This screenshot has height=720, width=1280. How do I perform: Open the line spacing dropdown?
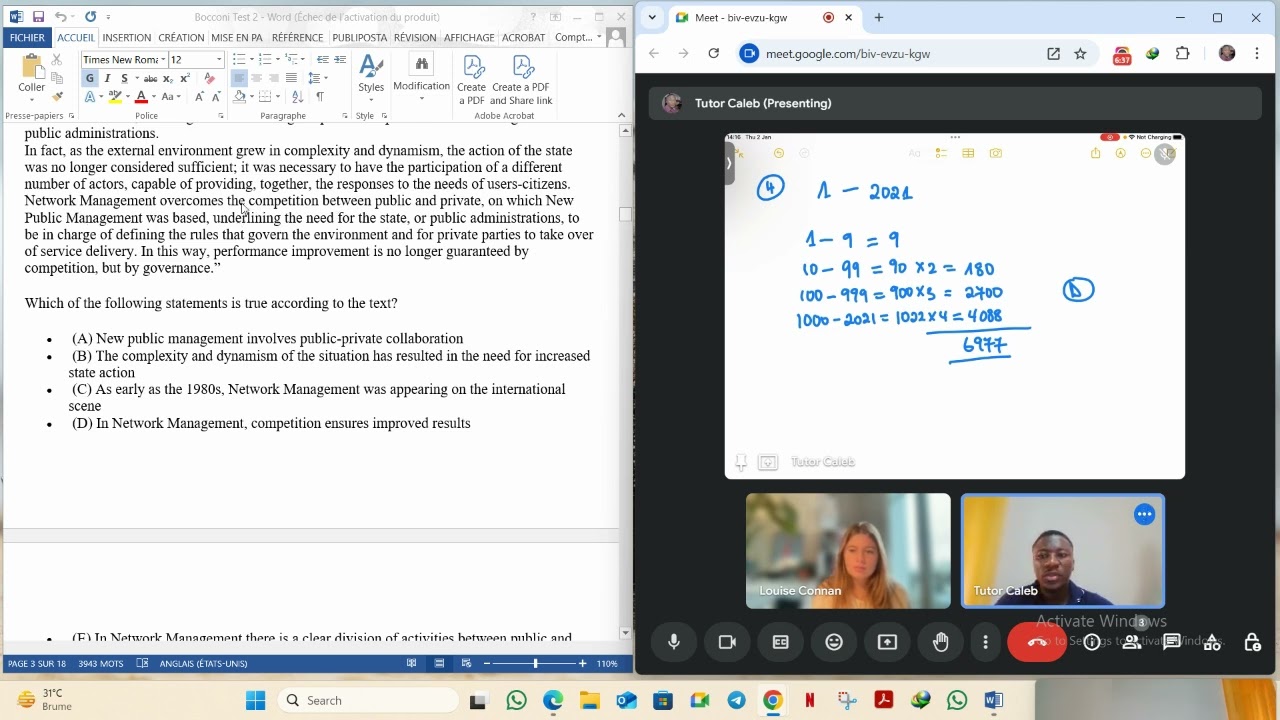(318, 78)
